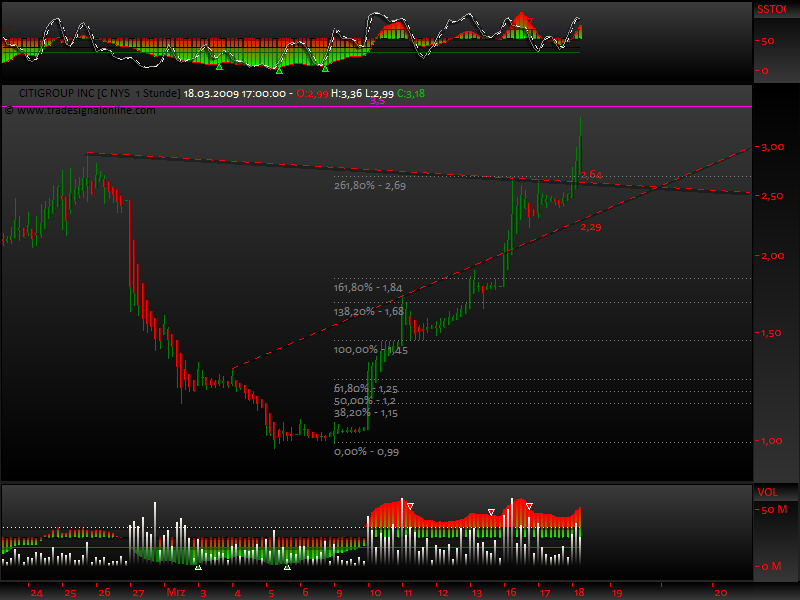Jump to date 25 on time axis
The height and width of the screenshot is (600, 800).
(x=70, y=593)
